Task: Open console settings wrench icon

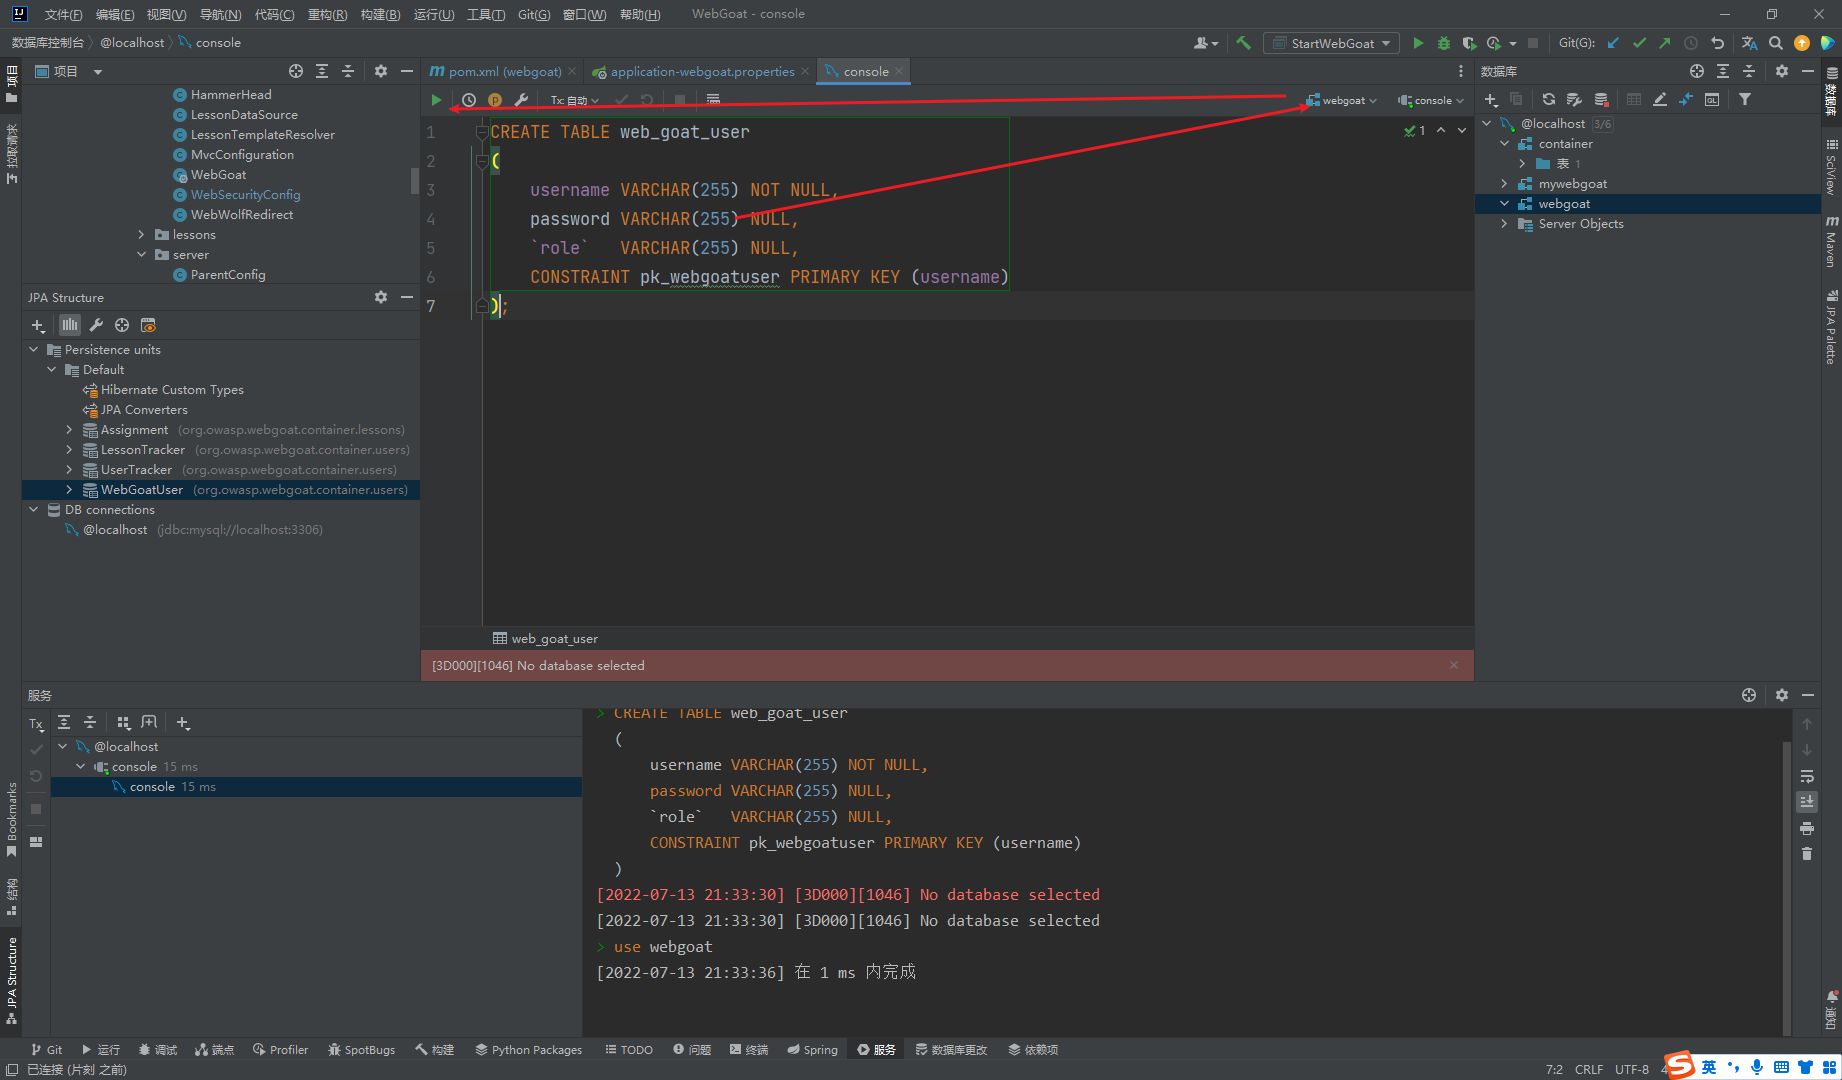Action: [x=521, y=100]
